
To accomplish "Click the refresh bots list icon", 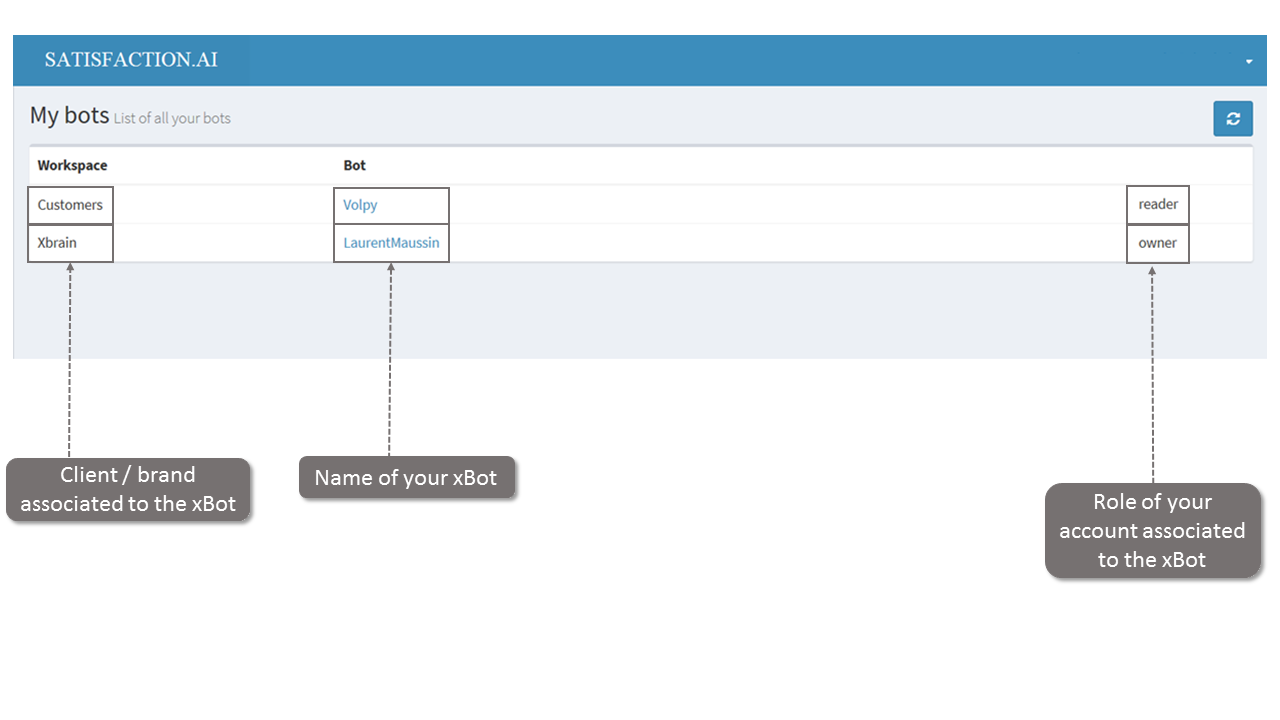I will pyautogui.click(x=1232, y=118).
